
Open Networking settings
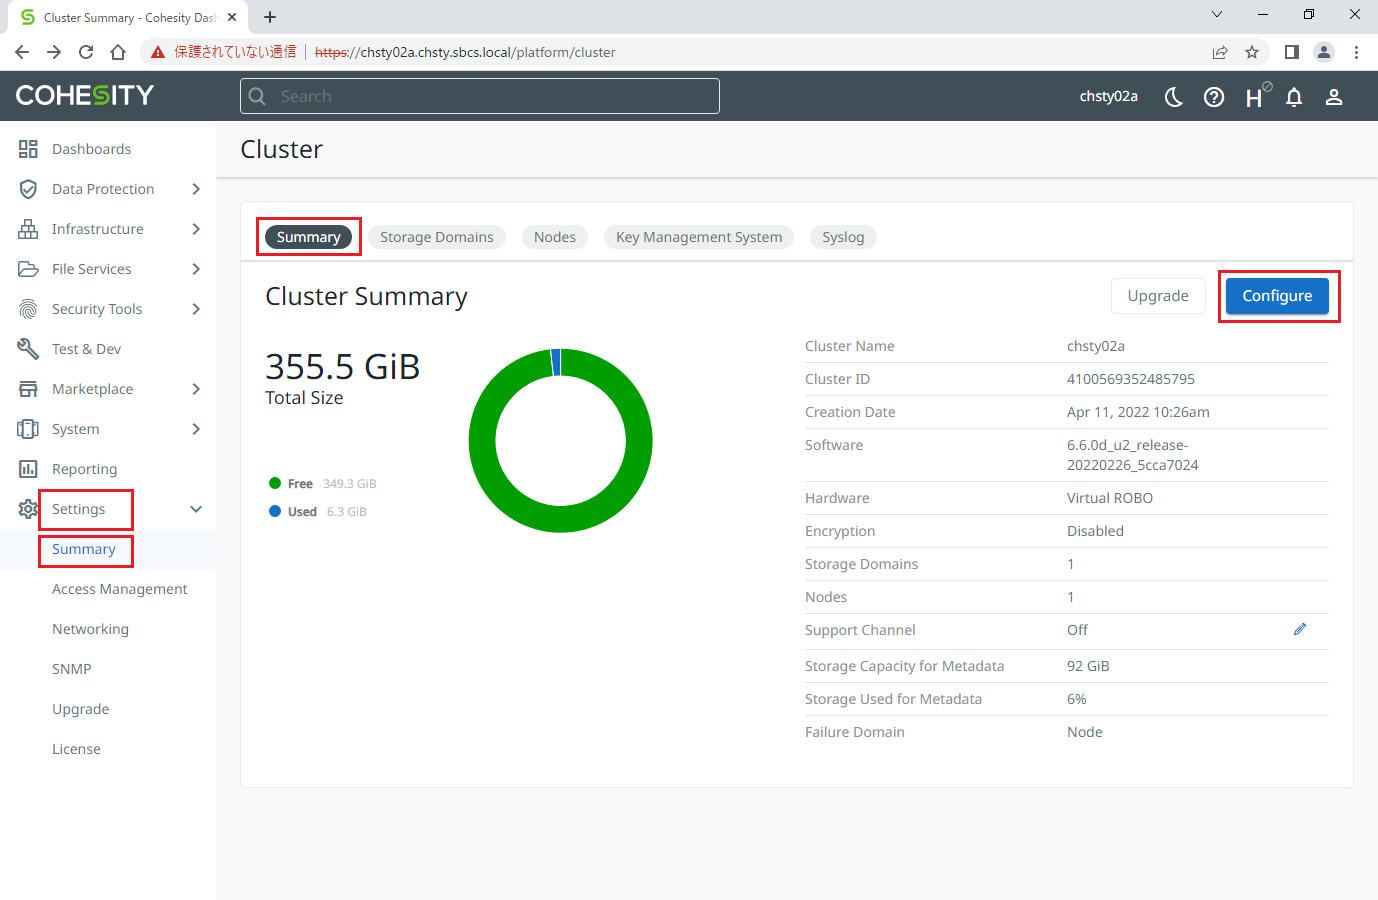(90, 629)
